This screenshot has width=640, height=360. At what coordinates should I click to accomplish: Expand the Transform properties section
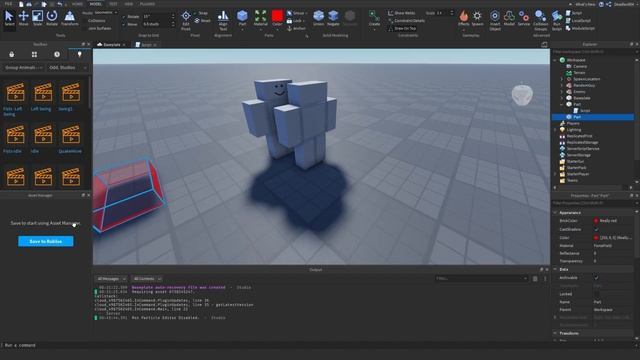tap(555, 333)
